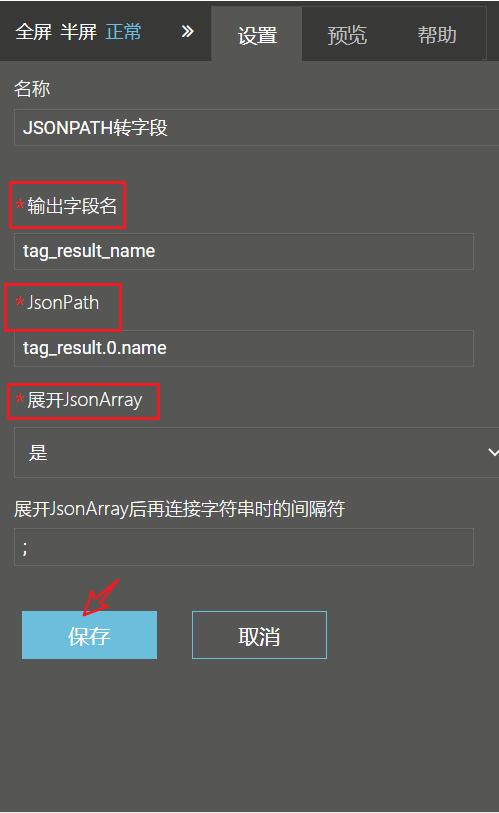Click the 展开JsonArray required label

[79, 400]
